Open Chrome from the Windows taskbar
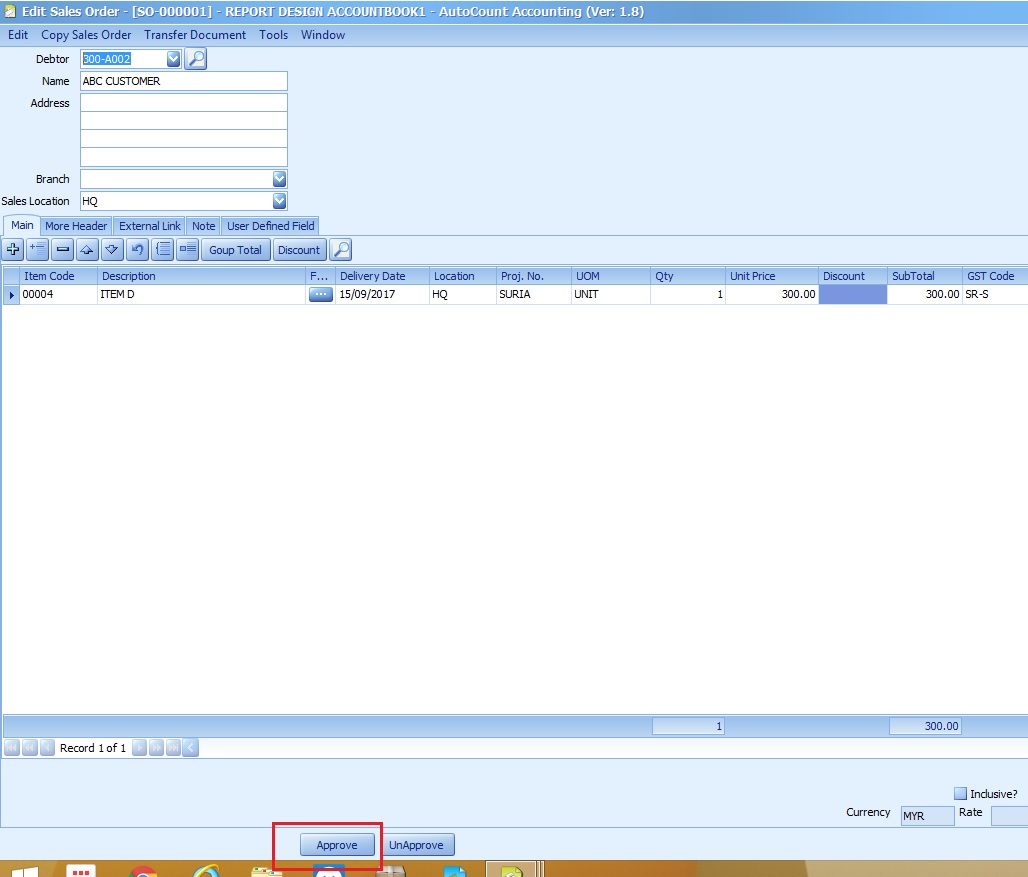Viewport: 1028px width, 877px height. [x=144, y=870]
